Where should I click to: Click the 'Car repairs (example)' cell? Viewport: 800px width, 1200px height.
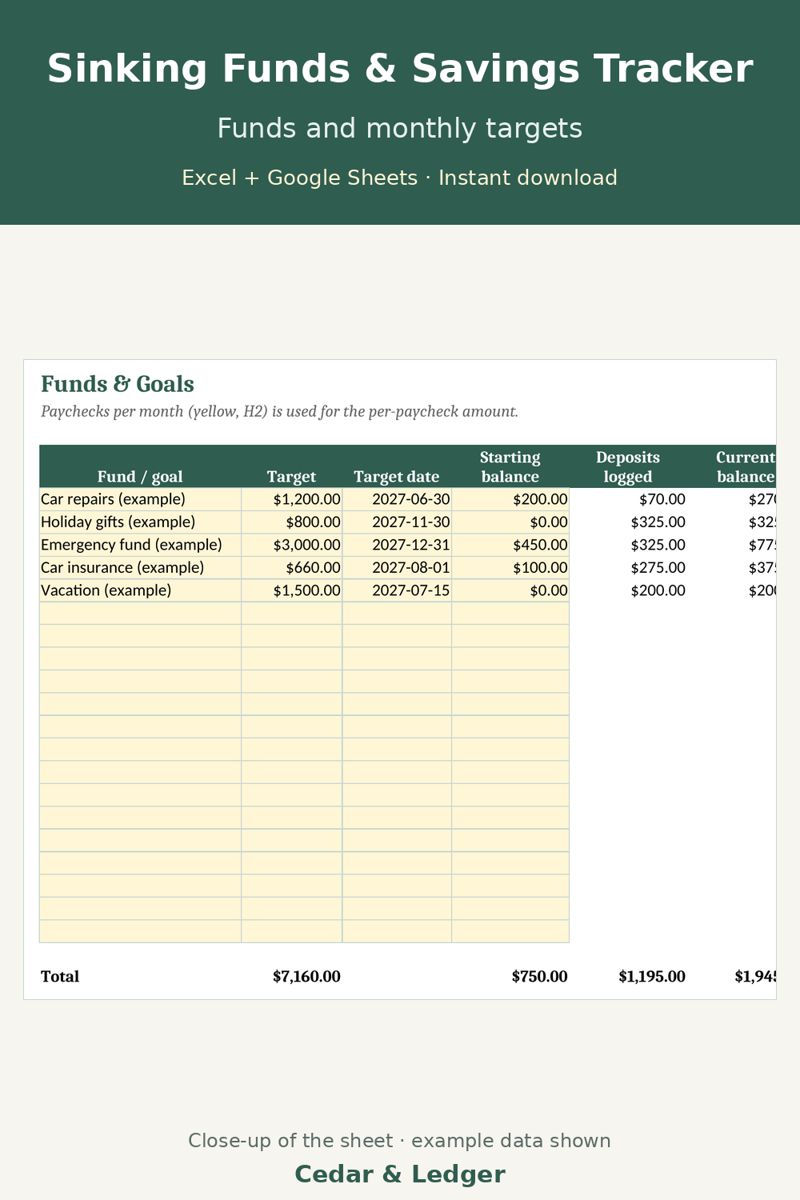pos(140,499)
